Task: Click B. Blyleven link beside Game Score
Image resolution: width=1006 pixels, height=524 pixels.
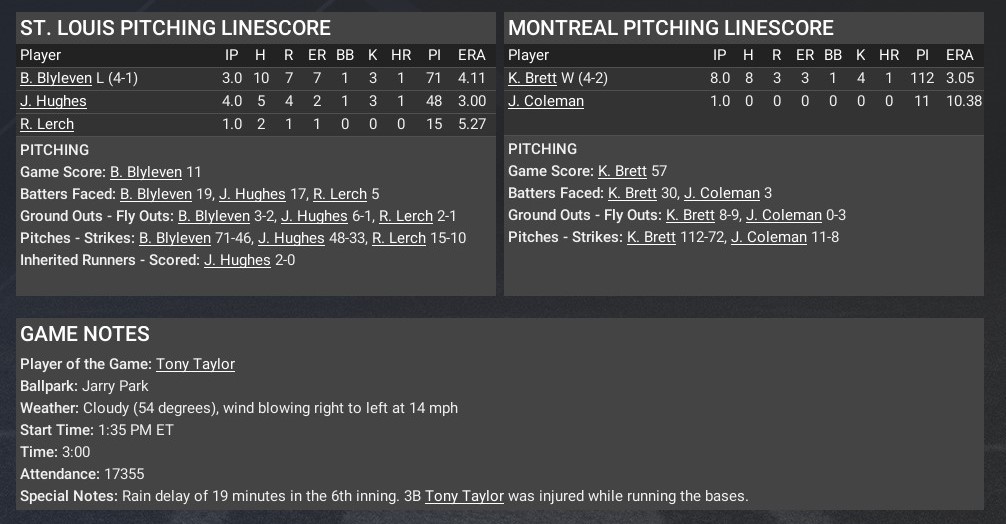Action: [146, 172]
